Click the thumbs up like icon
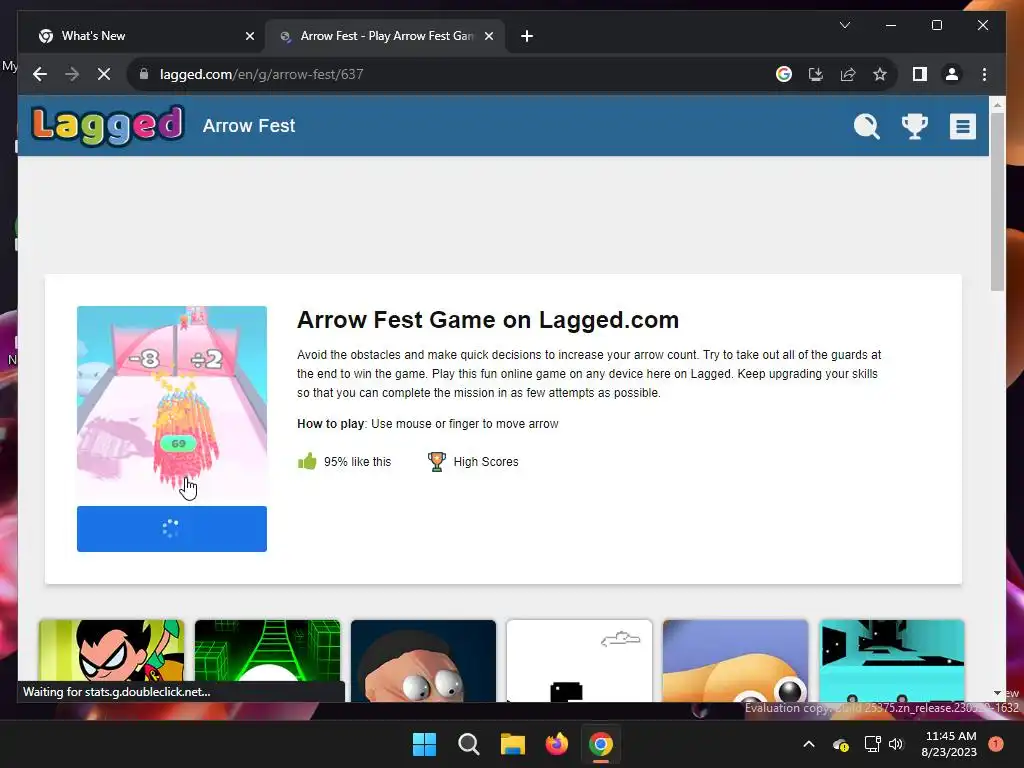Image resolution: width=1024 pixels, height=768 pixels. point(307,461)
